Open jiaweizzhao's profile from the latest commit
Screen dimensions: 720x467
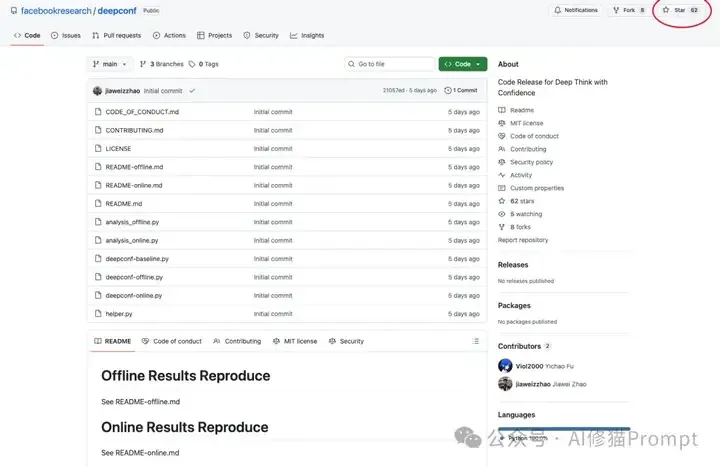(123, 91)
